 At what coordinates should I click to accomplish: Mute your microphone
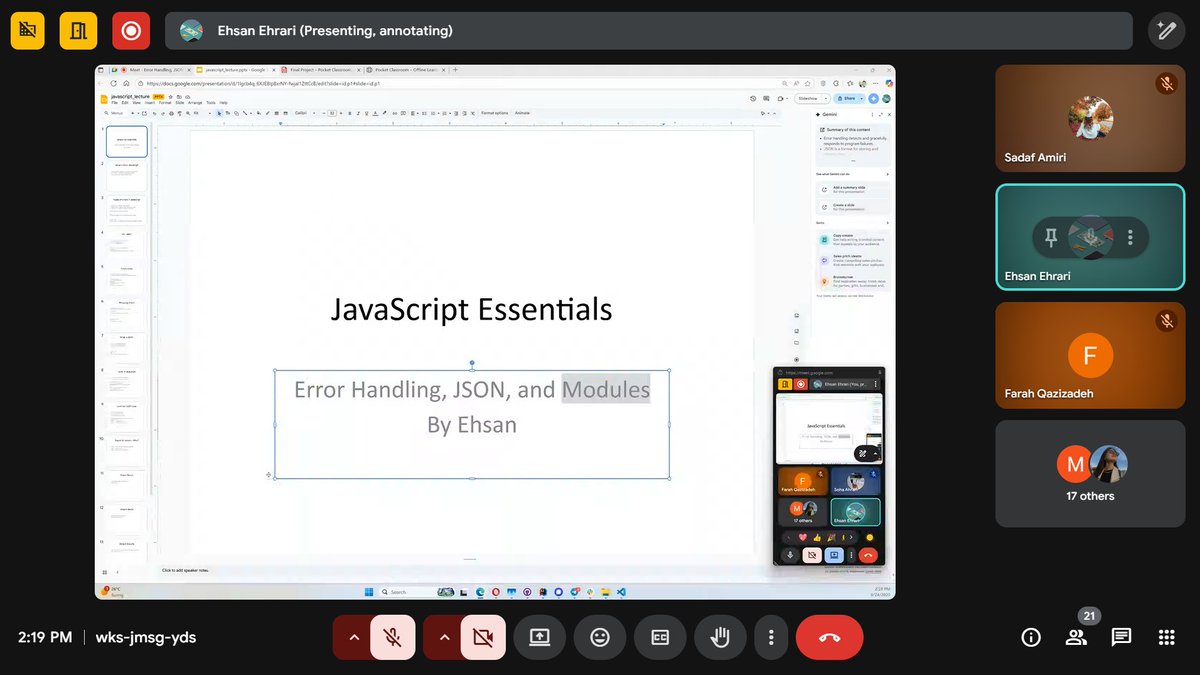click(393, 637)
